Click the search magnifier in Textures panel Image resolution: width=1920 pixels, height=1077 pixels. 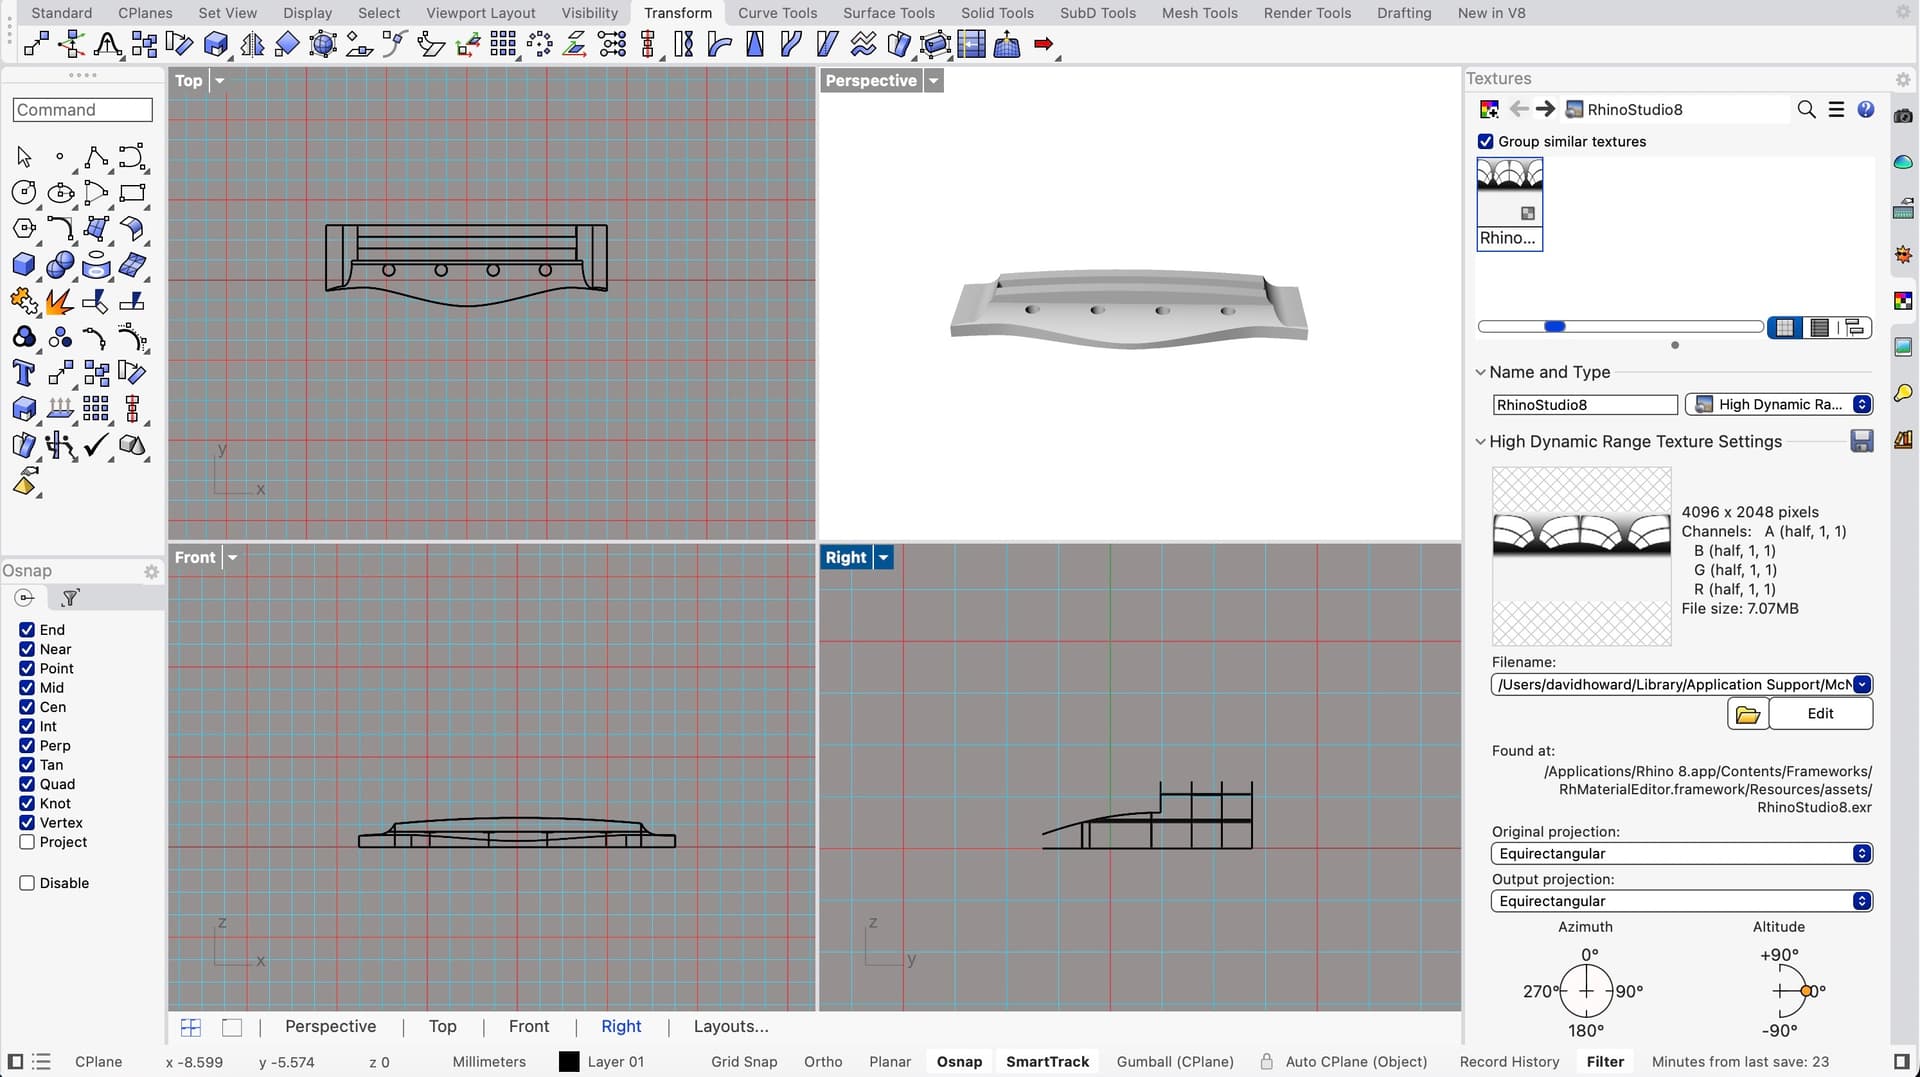point(1806,109)
